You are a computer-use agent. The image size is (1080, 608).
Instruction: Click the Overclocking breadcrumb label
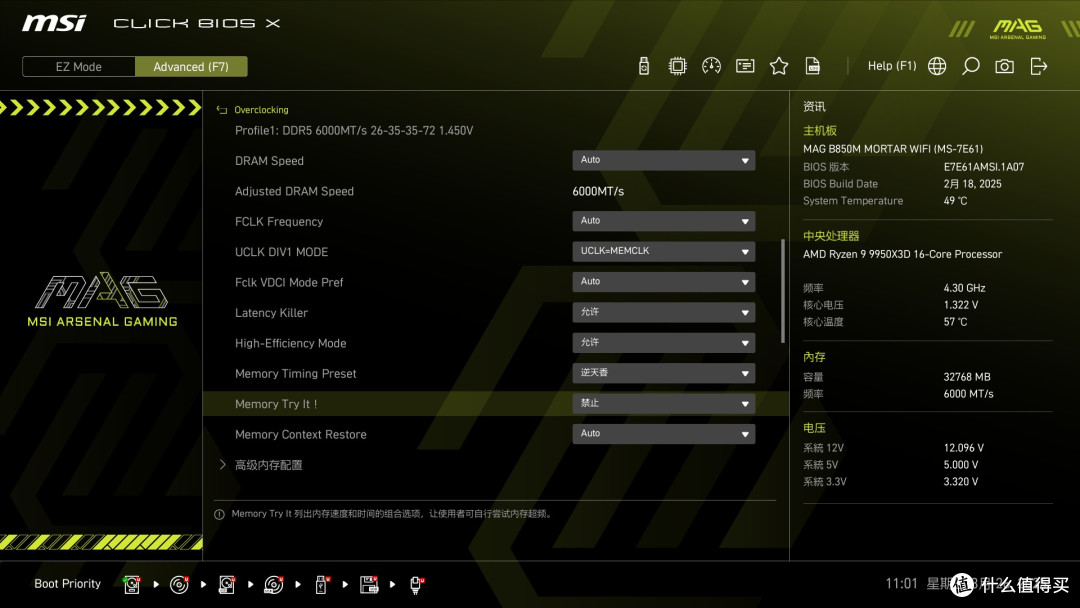pyautogui.click(x=261, y=110)
